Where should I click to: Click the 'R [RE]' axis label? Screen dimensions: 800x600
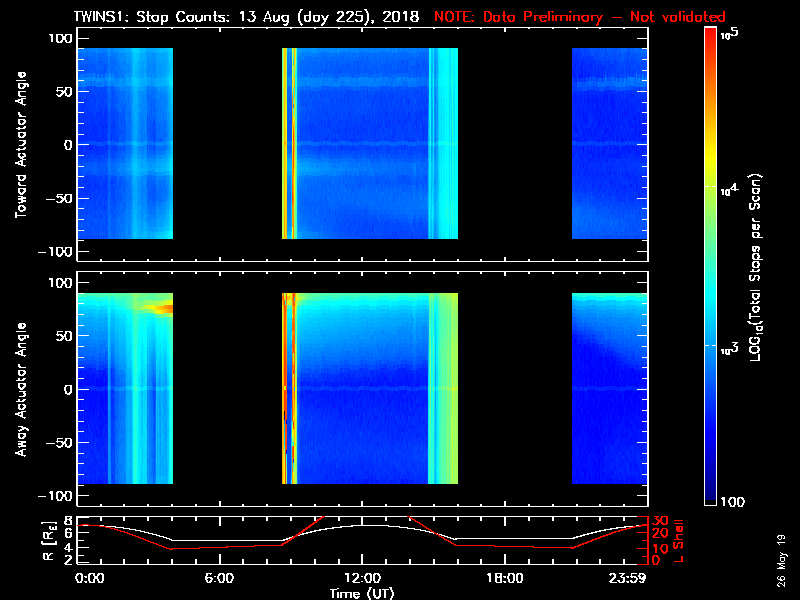click(48, 541)
